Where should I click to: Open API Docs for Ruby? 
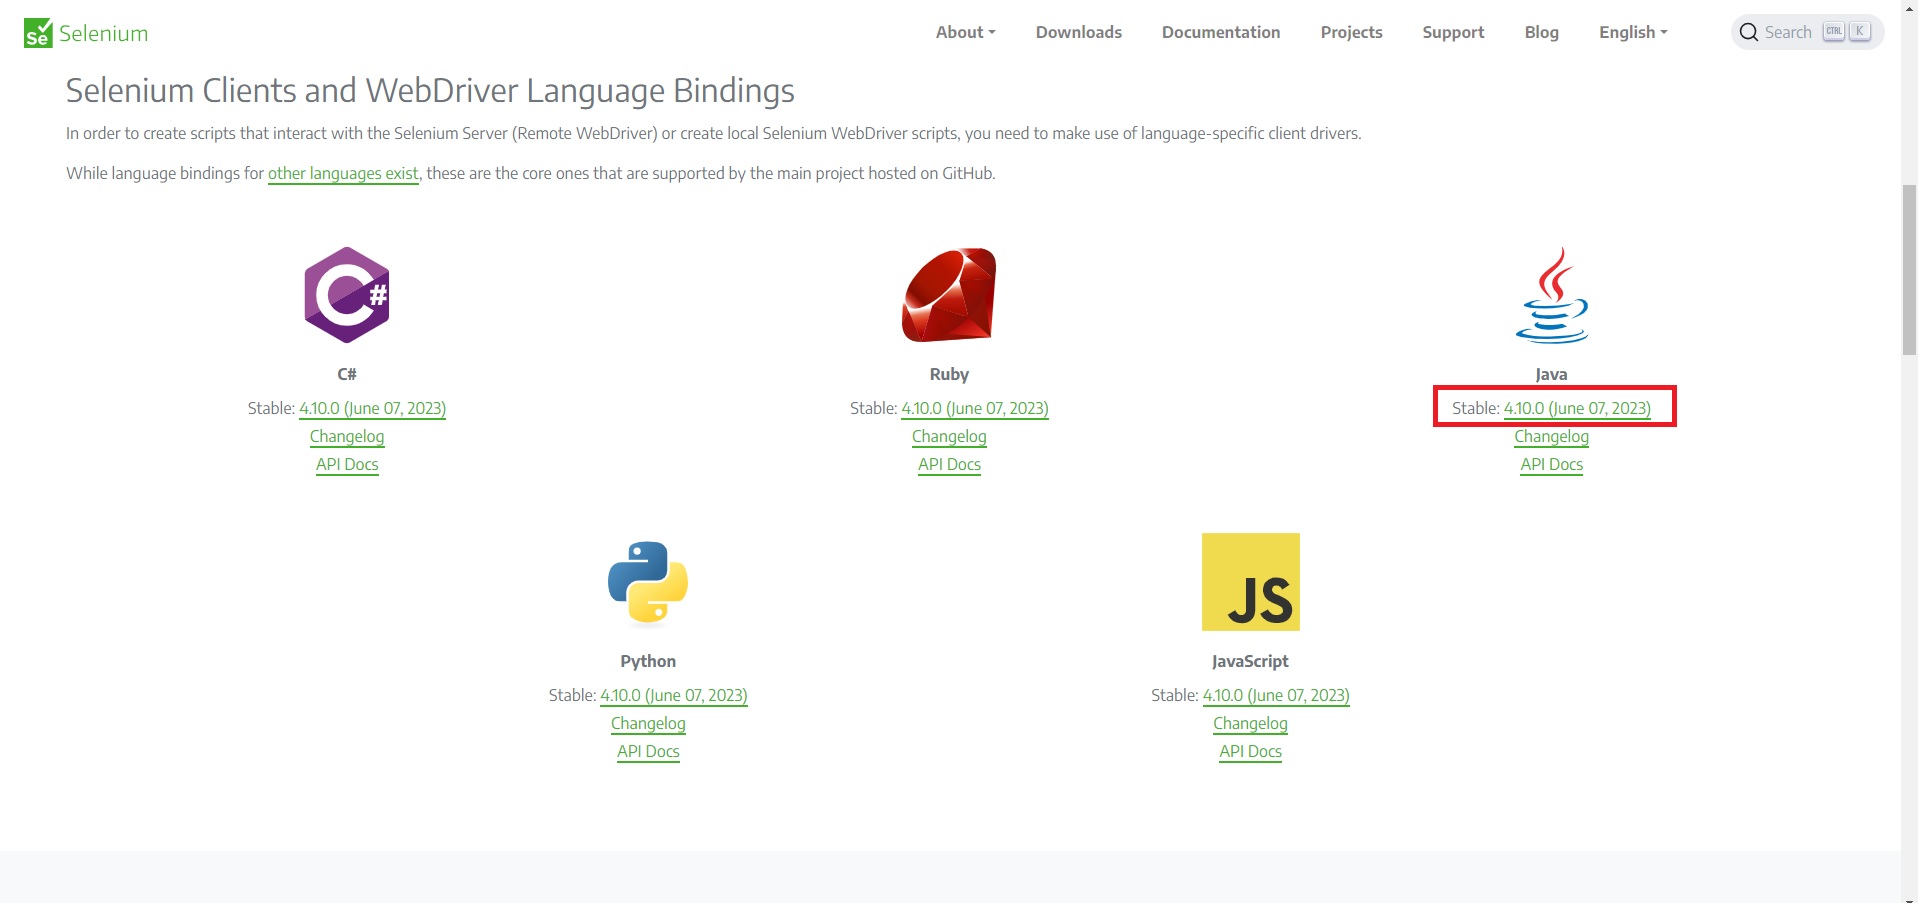coord(948,464)
